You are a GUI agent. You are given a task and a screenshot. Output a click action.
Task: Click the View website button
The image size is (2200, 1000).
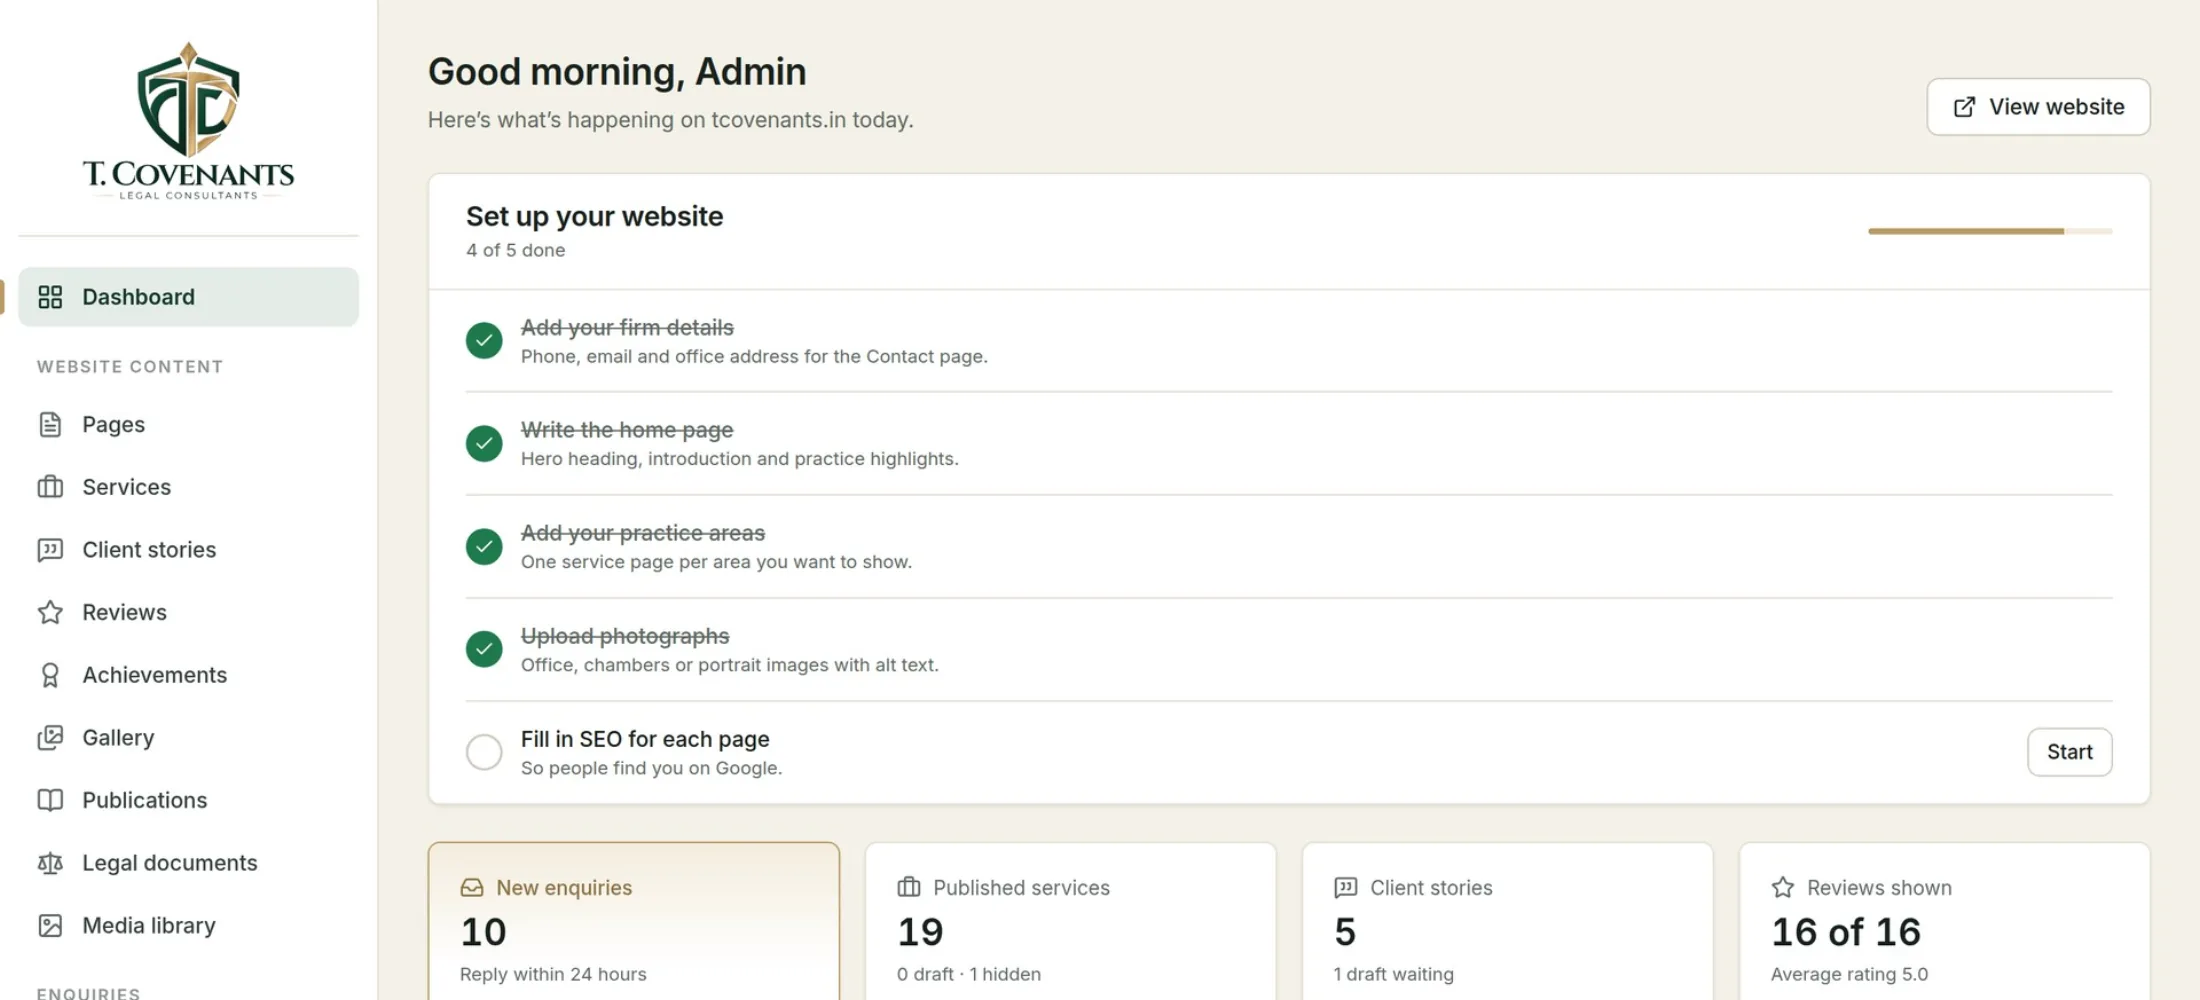[x=2038, y=107]
